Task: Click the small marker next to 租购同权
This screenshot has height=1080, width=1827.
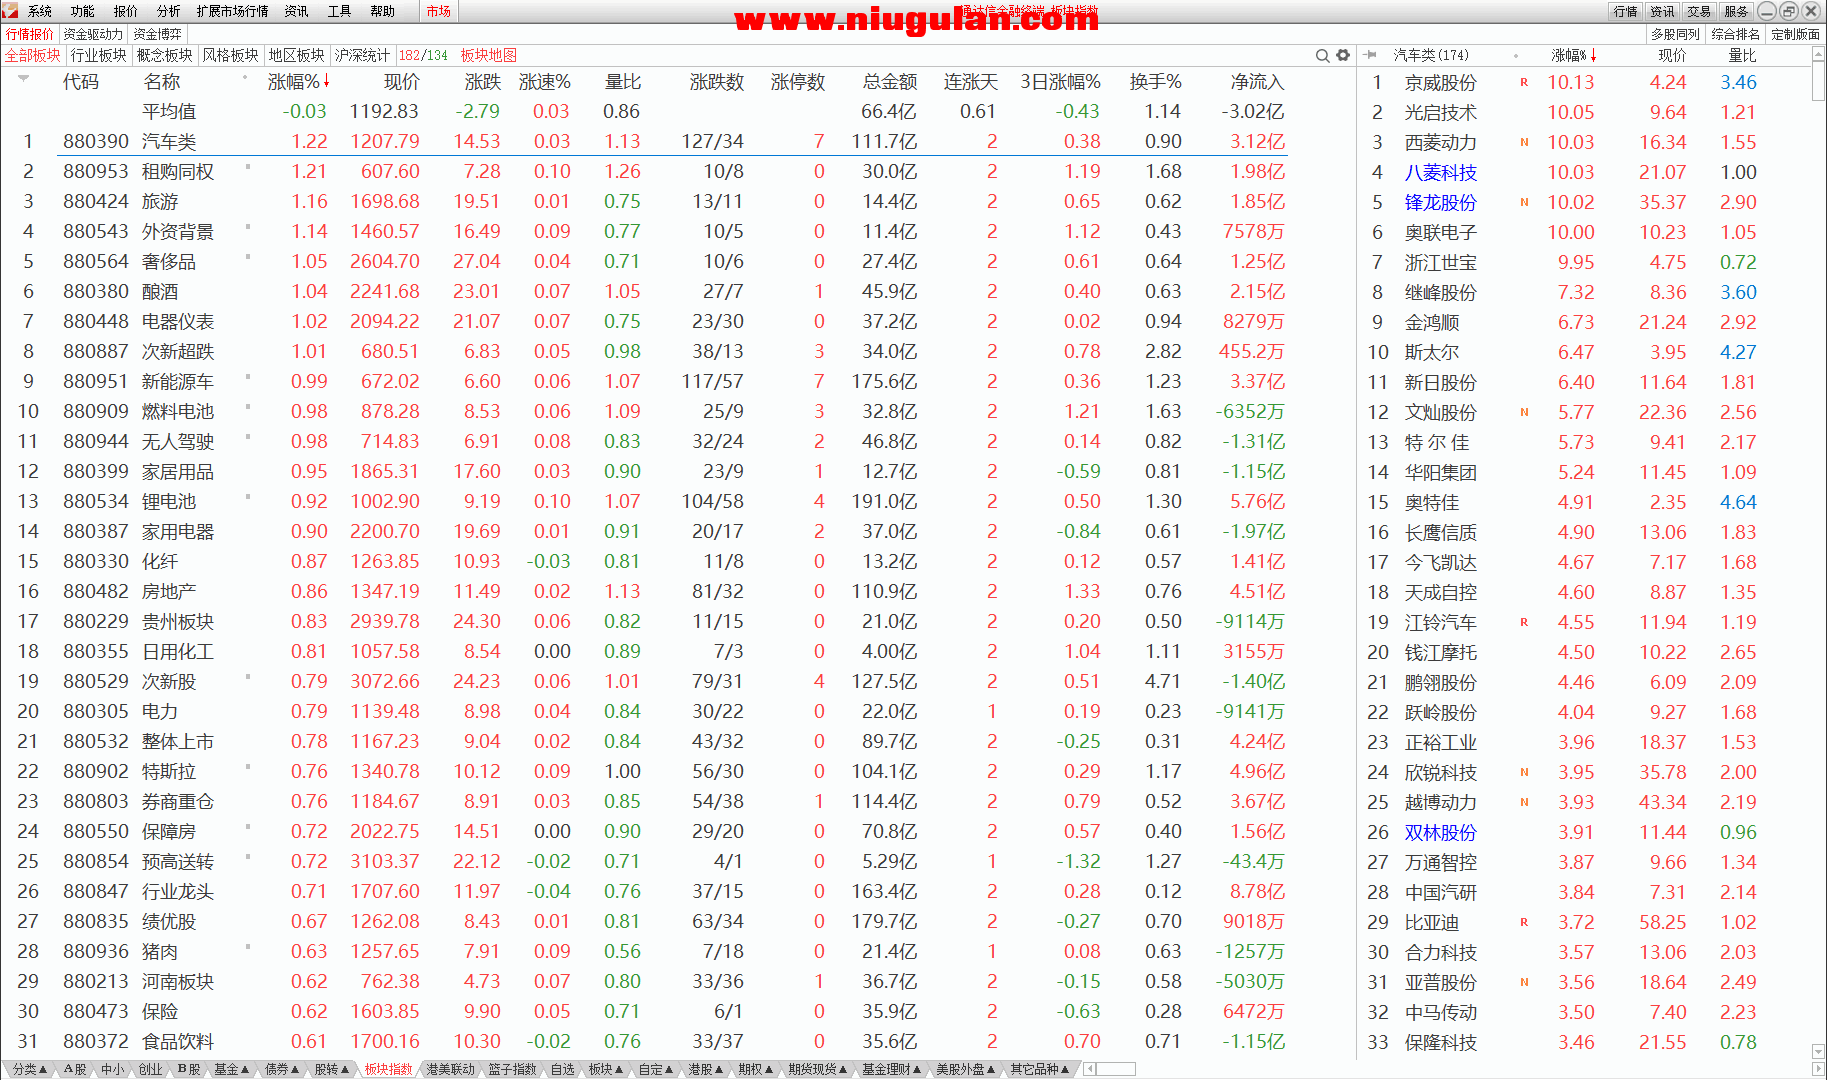Action: coord(247,166)
